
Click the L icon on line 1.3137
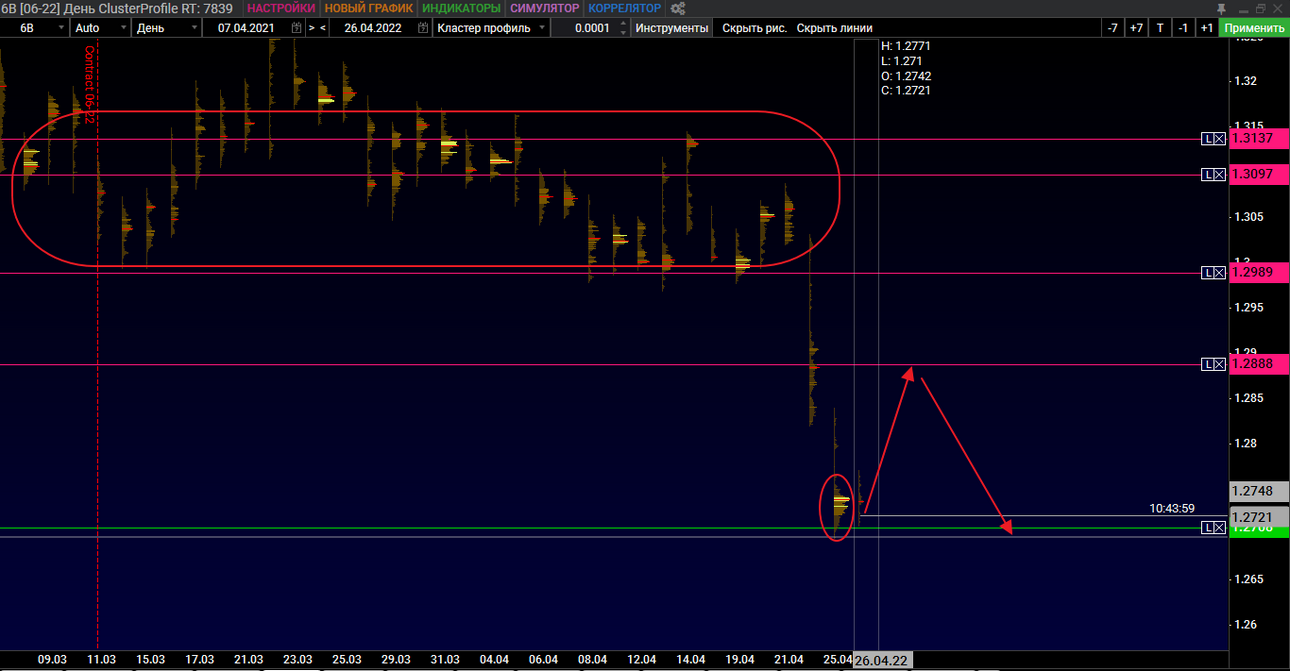[x=1207, y=139]
